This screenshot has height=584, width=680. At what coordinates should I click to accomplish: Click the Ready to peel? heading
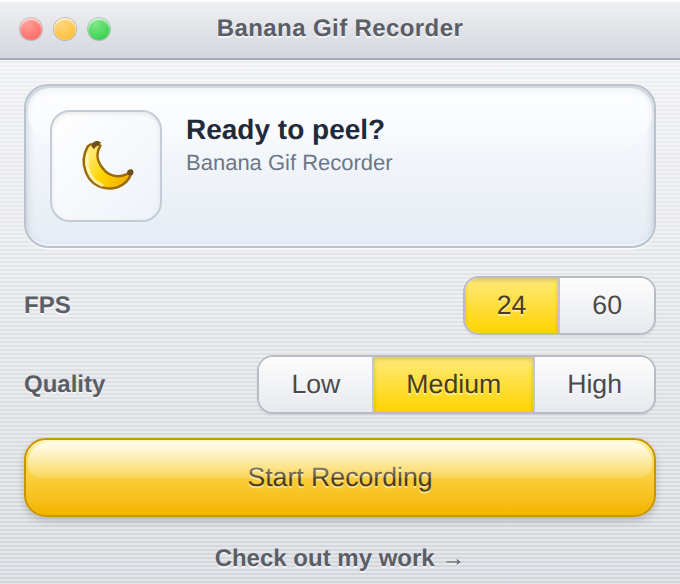[x=285, y=130]
